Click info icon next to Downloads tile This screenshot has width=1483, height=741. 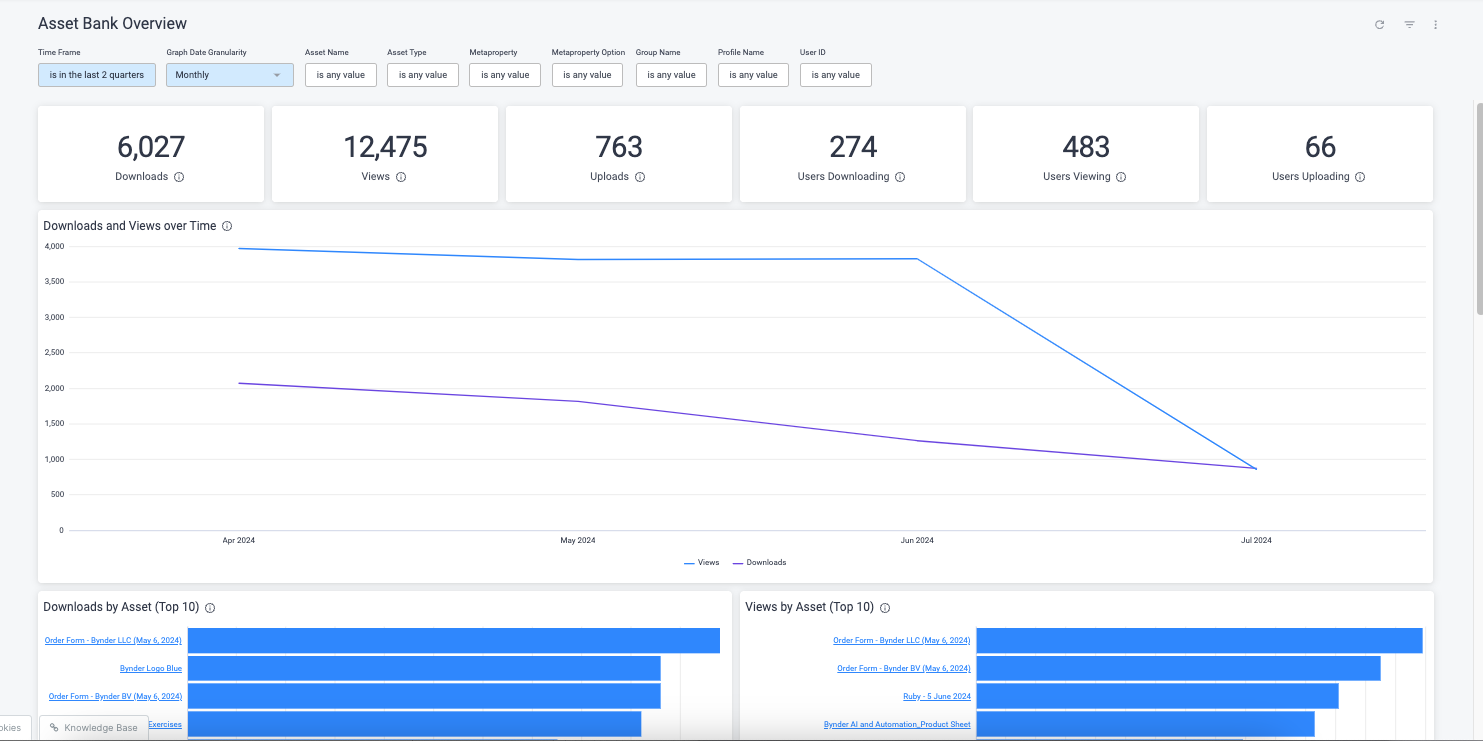pos(179,177)
